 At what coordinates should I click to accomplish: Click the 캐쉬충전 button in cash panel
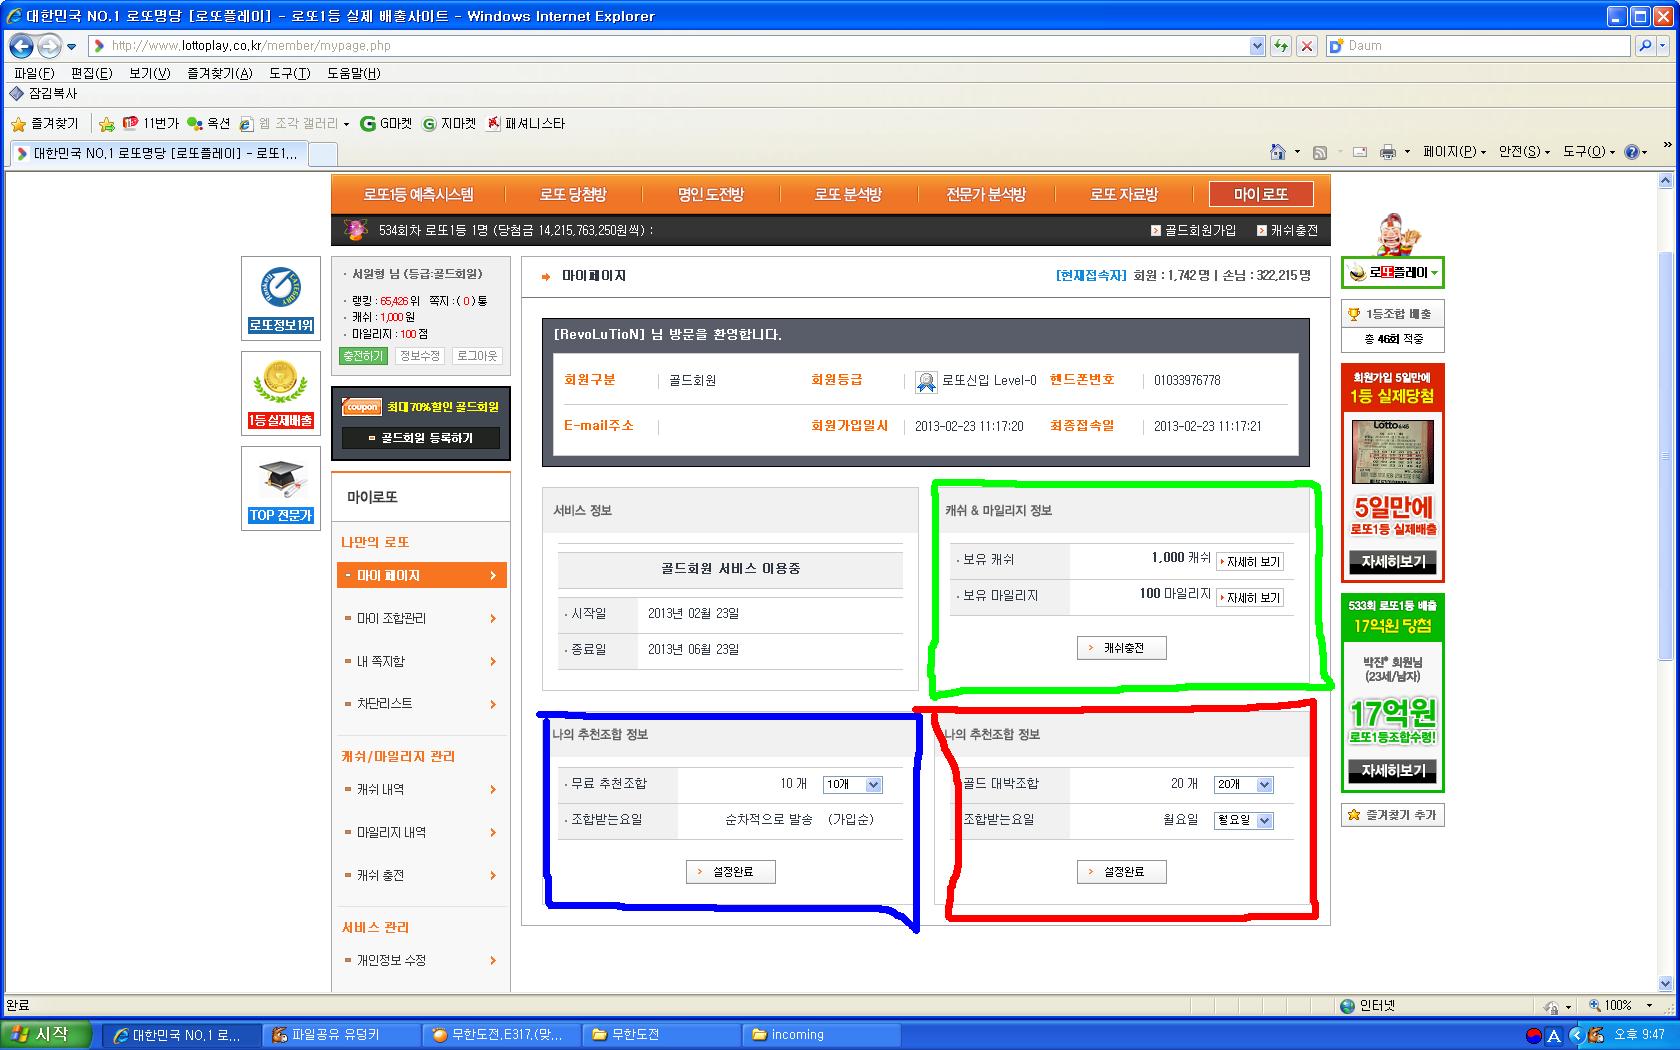(1122, 648)
